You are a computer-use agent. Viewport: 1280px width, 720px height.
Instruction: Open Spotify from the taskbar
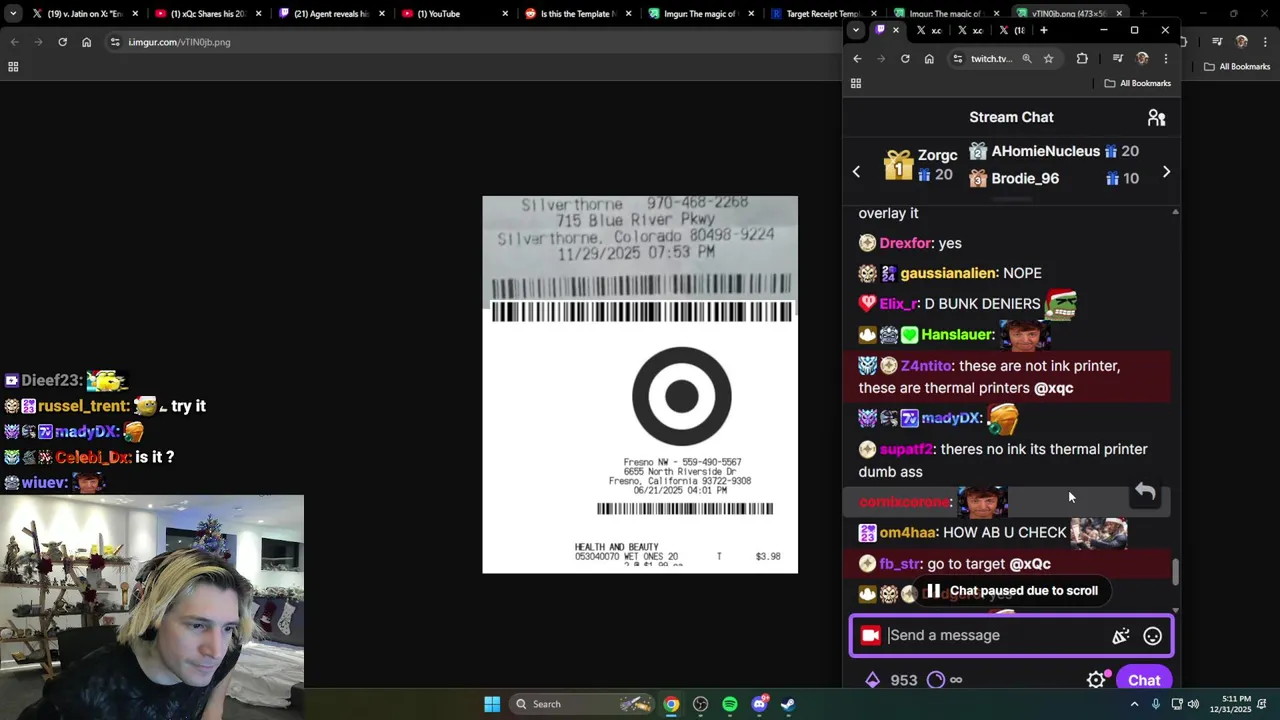coord(729,704)
